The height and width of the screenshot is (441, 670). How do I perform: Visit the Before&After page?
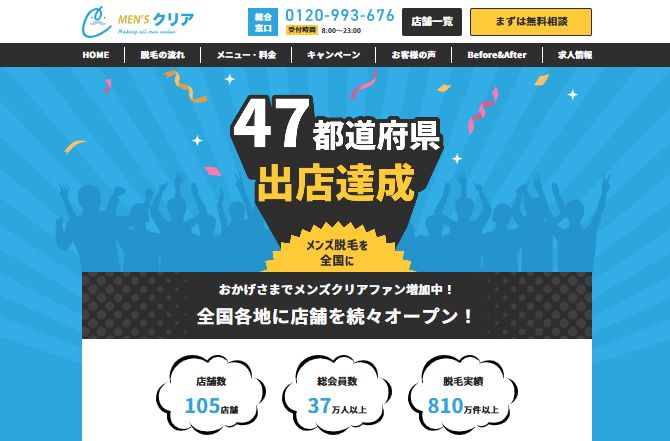click(x=497, y=55)
